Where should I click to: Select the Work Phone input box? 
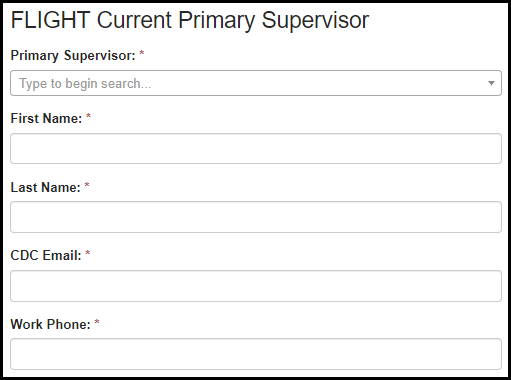click(x=256, y=354)
